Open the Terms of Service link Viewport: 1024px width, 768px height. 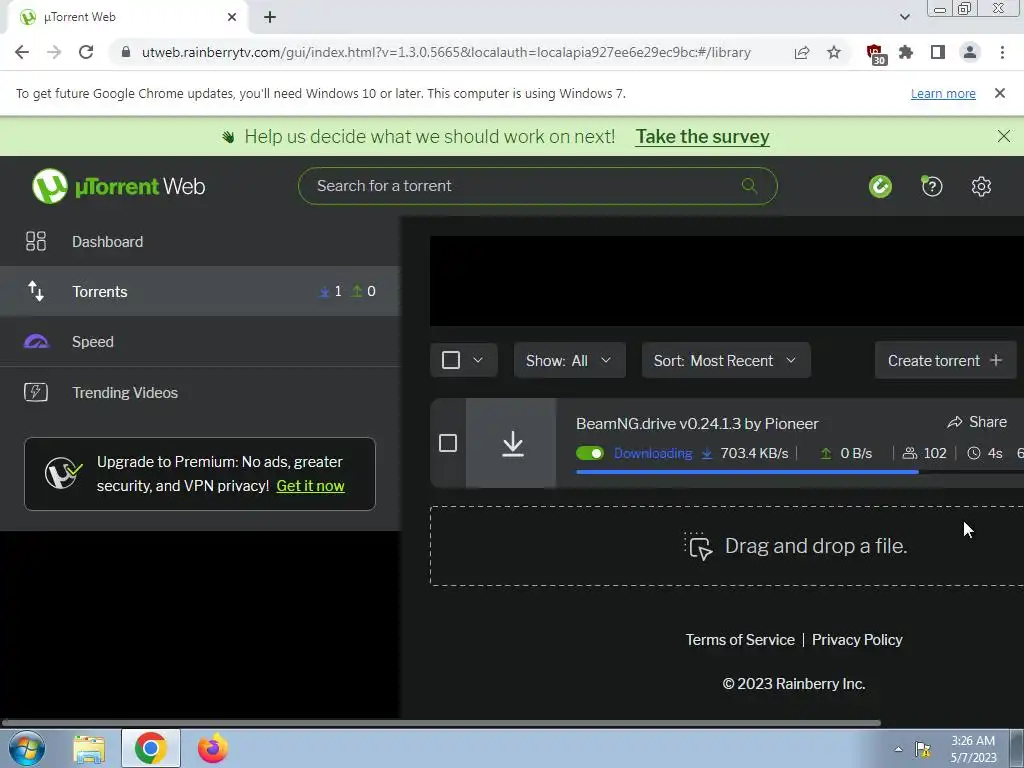point(740,640)
